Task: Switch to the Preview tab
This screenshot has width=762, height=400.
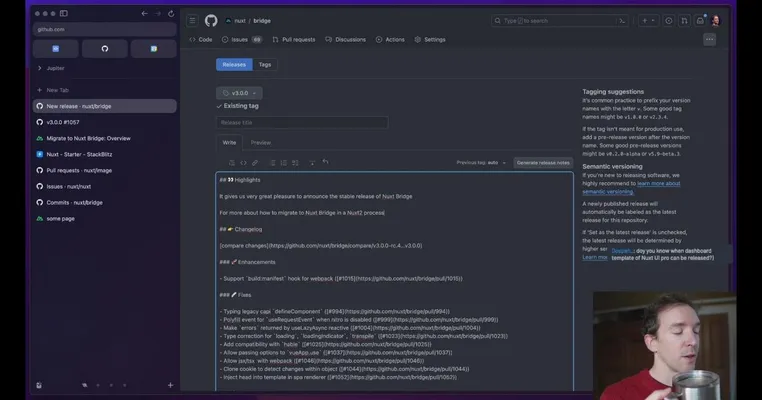Action: [261, 142]
